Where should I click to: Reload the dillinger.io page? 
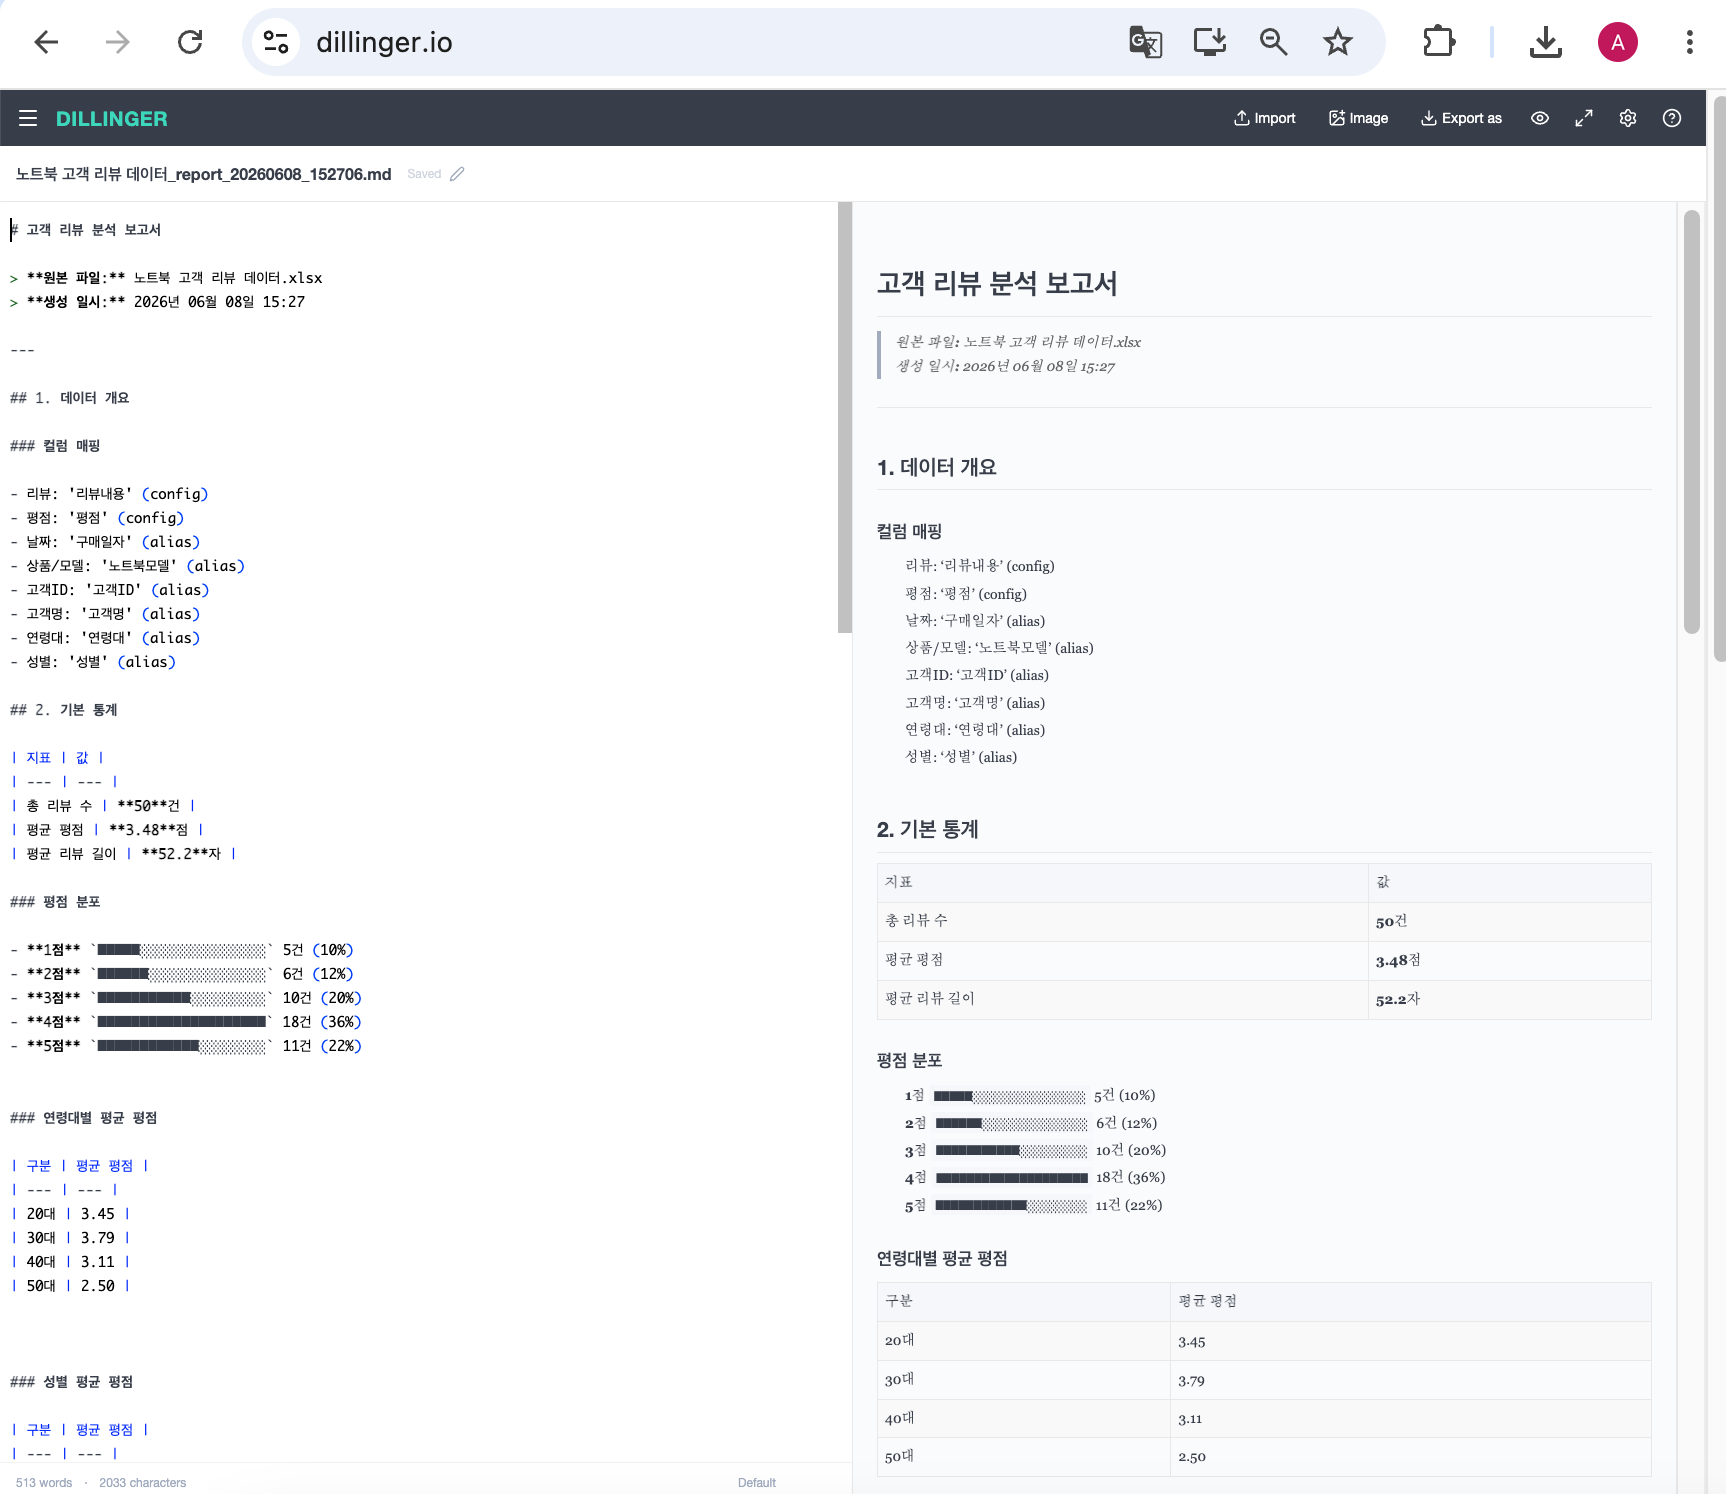click(190, 42)
